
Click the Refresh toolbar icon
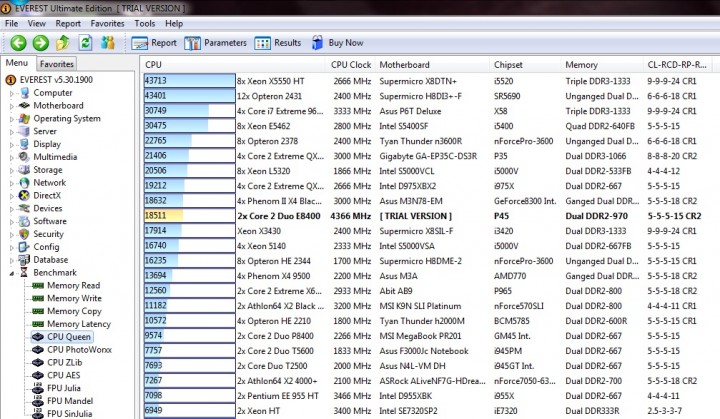tap(85, 43)
